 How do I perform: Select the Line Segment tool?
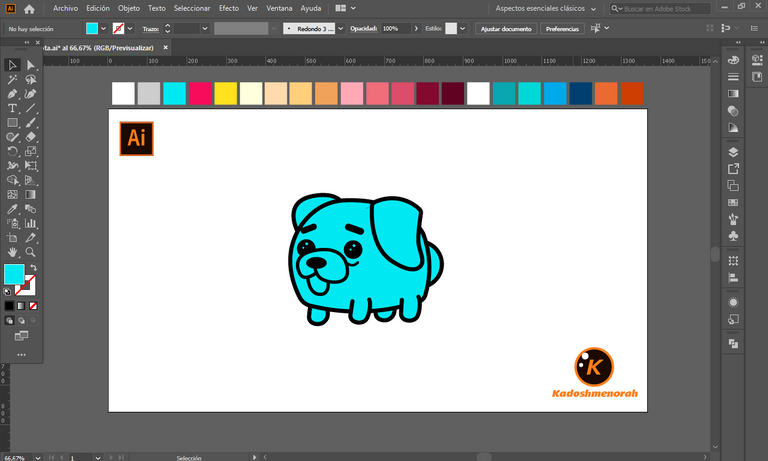pyautogui.click(x=30, y=108)
